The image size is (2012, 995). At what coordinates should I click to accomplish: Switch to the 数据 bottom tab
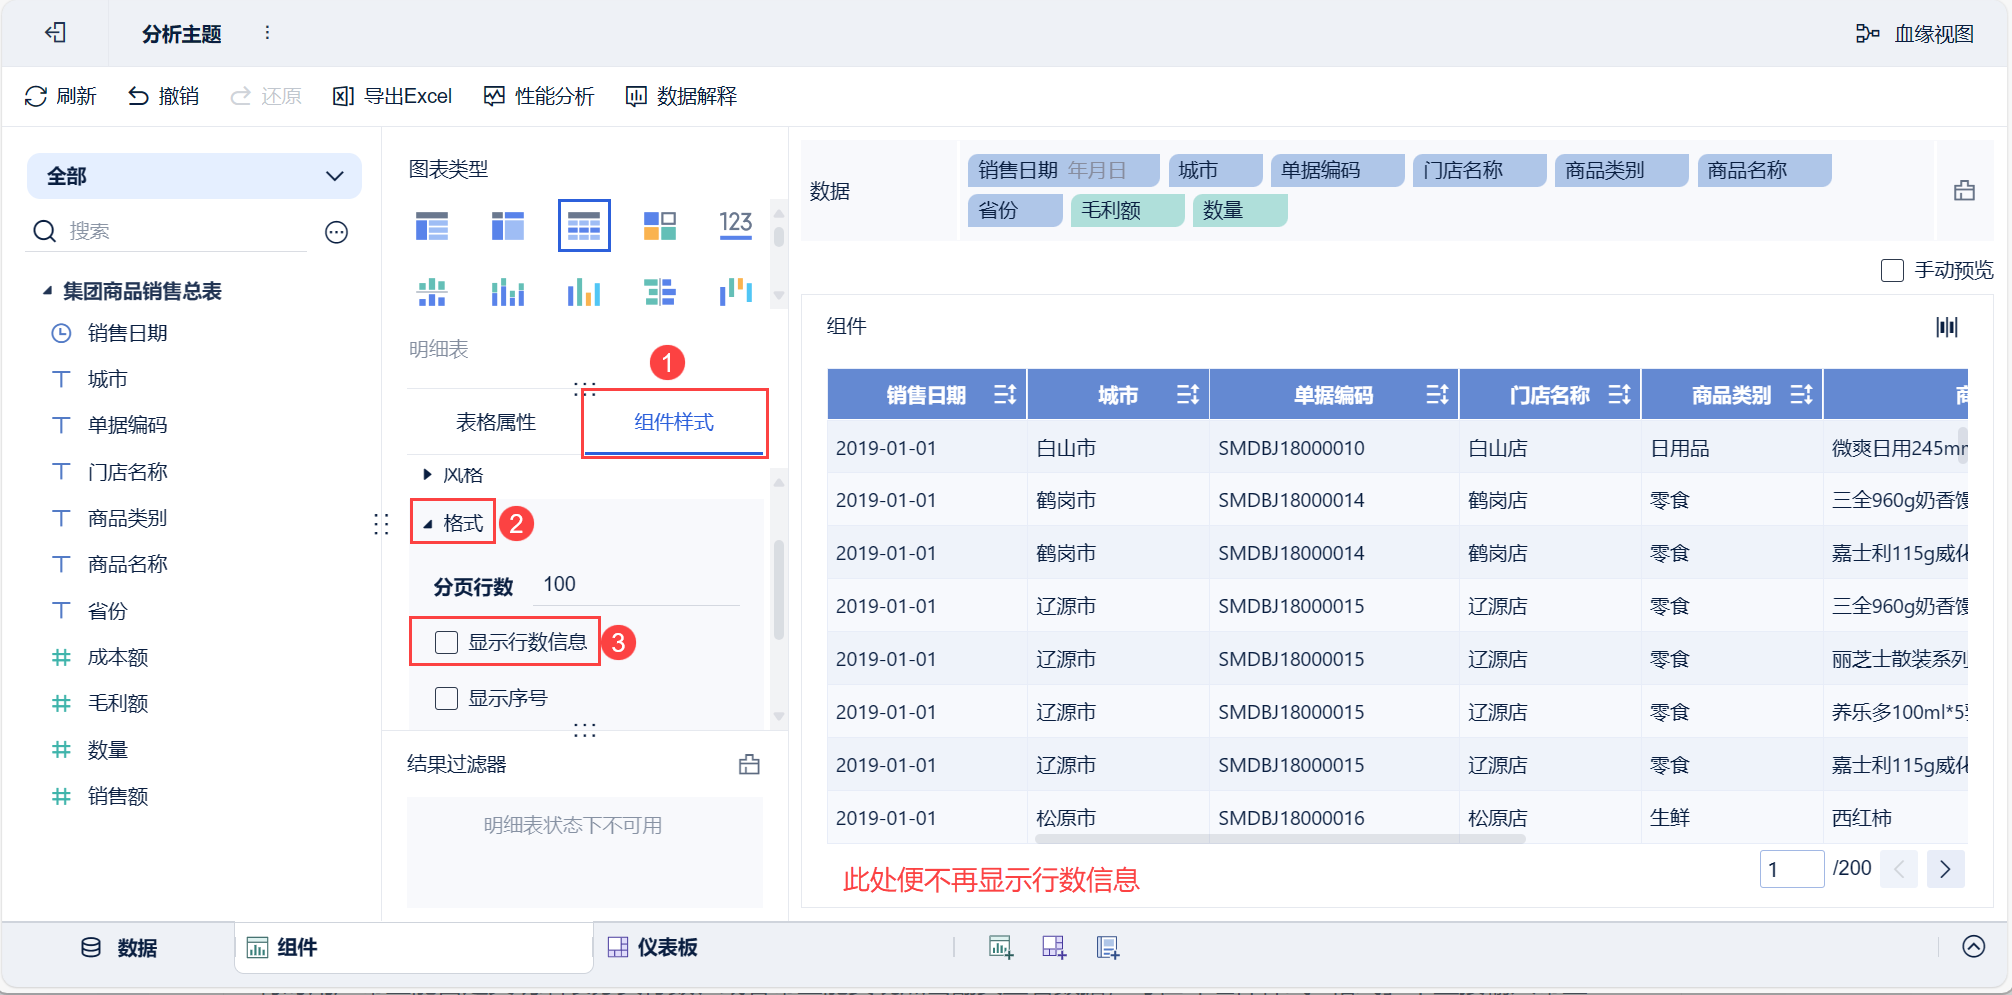[x=119, y=948]
